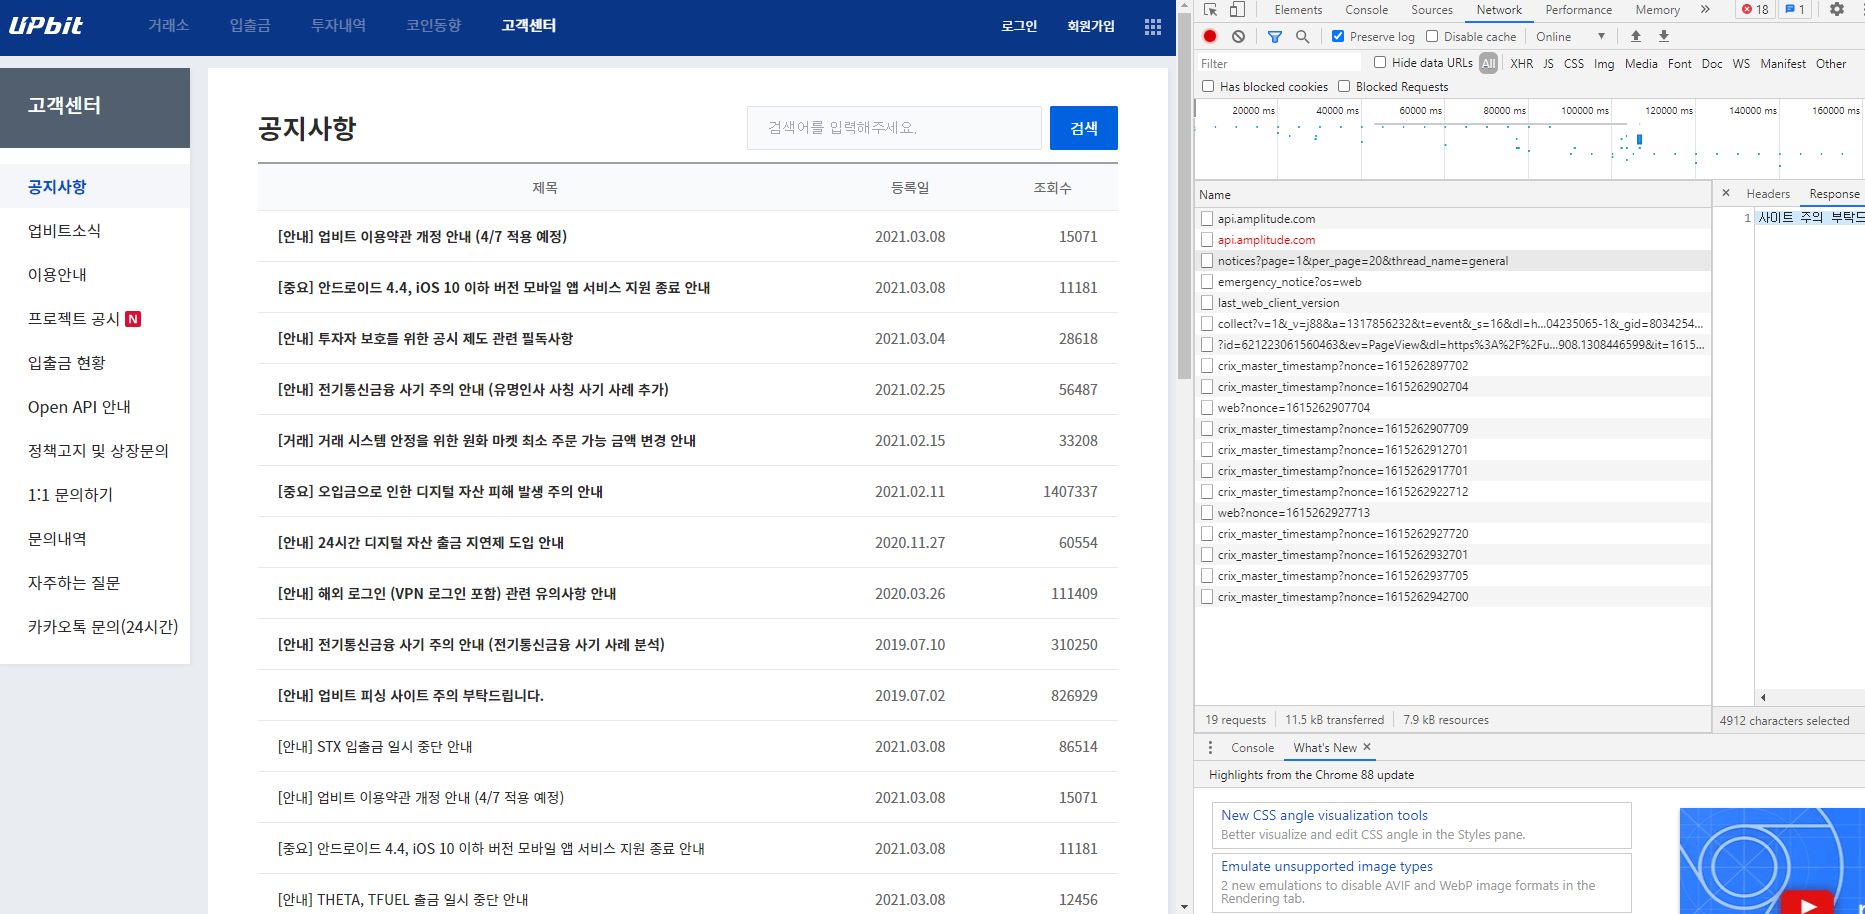This screenshot has width=1865, height=914.
Task: Open the Online throttling dropdown
Action: 1570,36
